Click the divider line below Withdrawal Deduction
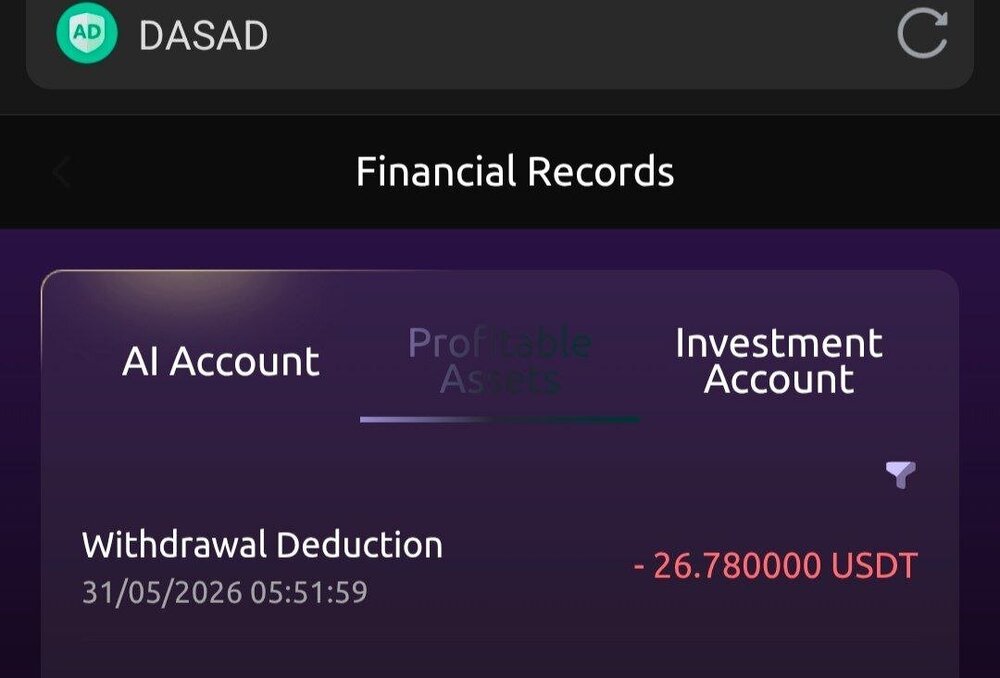1000x678 pixels. (x=500, y=636)
